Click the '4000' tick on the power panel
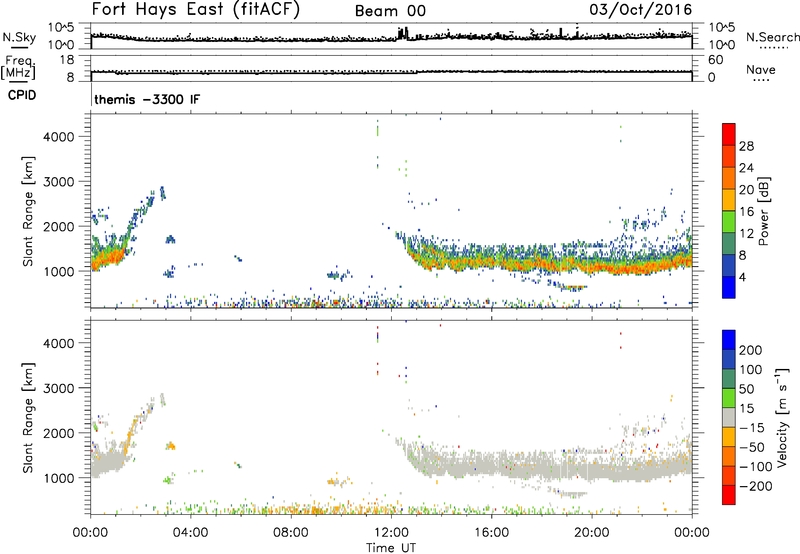Screen dimensions: 800x554 (x=59, y=137)
